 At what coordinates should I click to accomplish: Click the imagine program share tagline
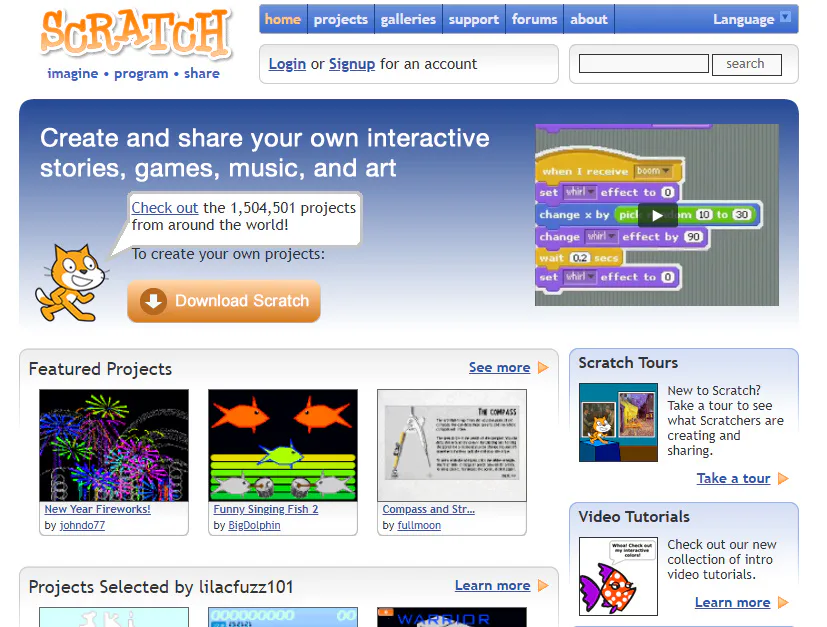coord(133,73)
